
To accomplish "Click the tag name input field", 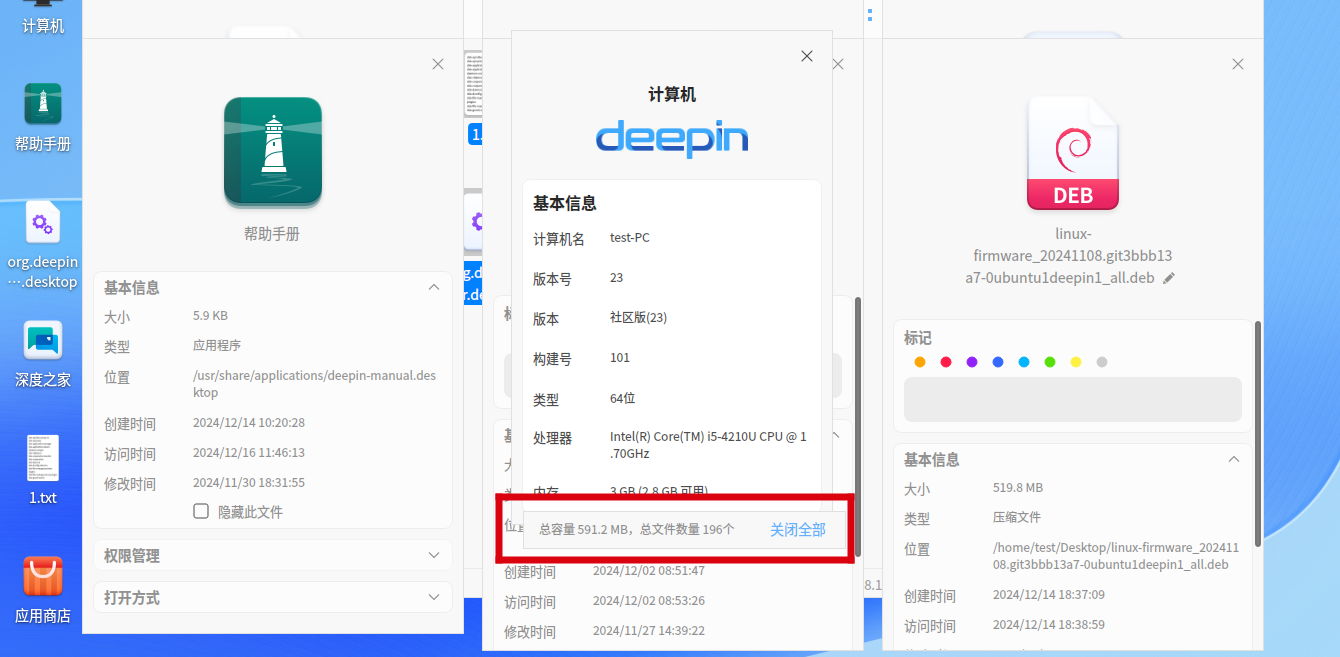I will click(x=1072, y=399).
